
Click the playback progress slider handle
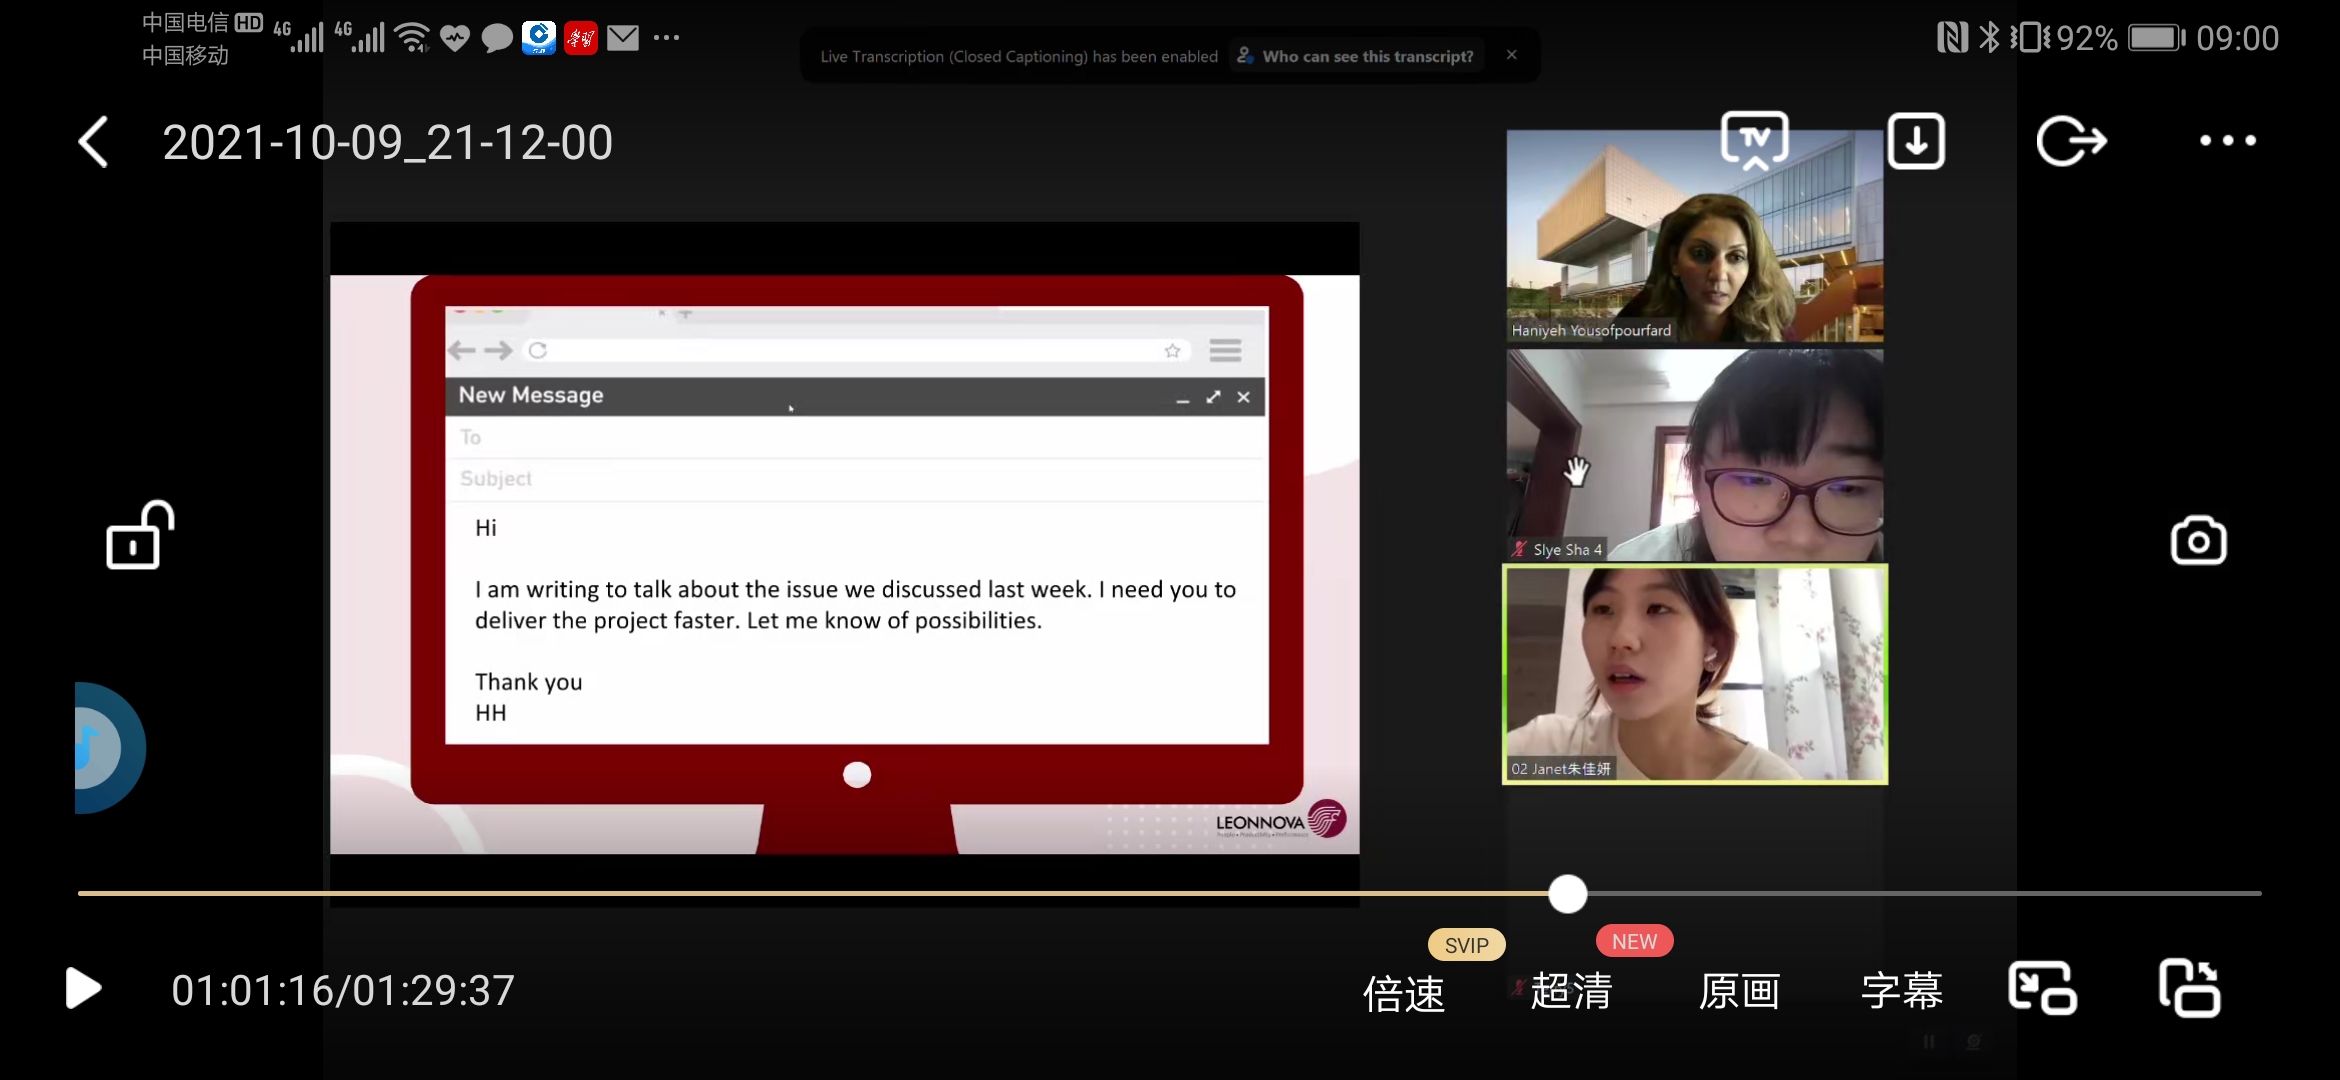pyautogui.click(x=1567, y=893)
